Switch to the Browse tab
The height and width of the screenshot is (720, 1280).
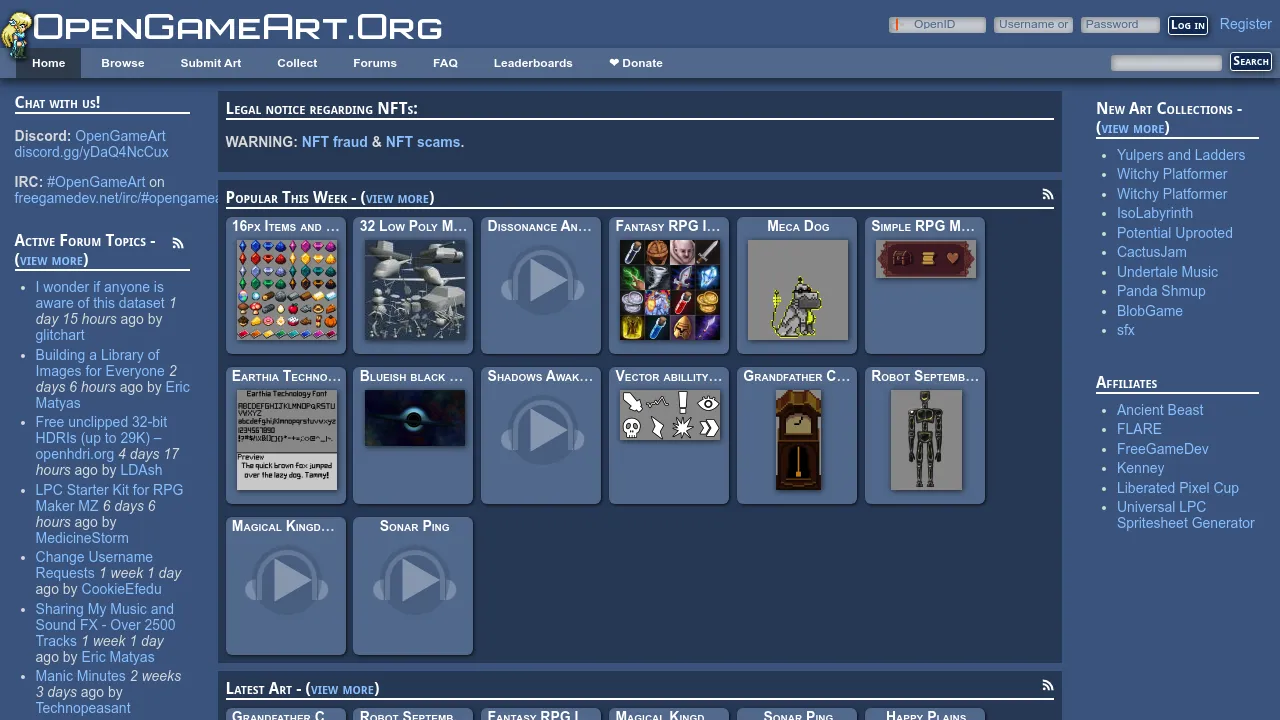coord(122,63)
